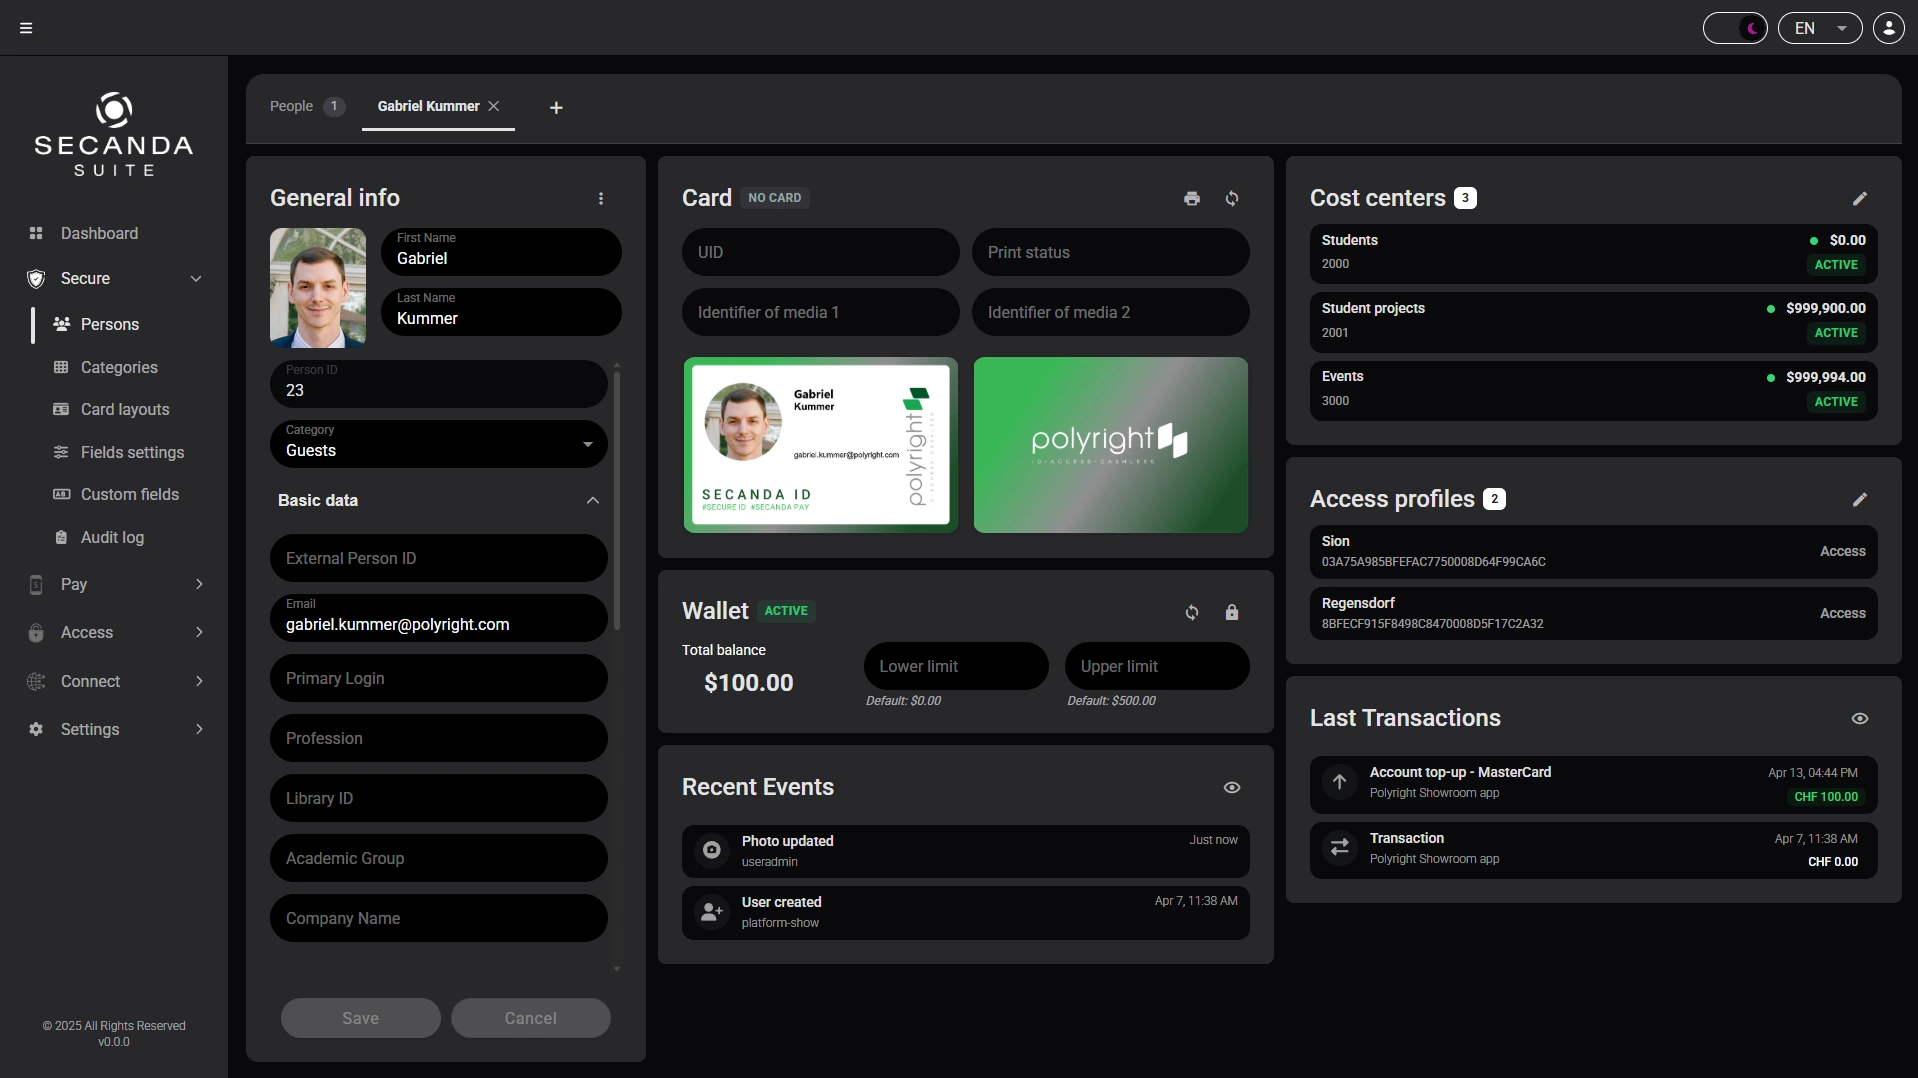
Task: Open the hamburger menu icon
Action: (26, 28)
